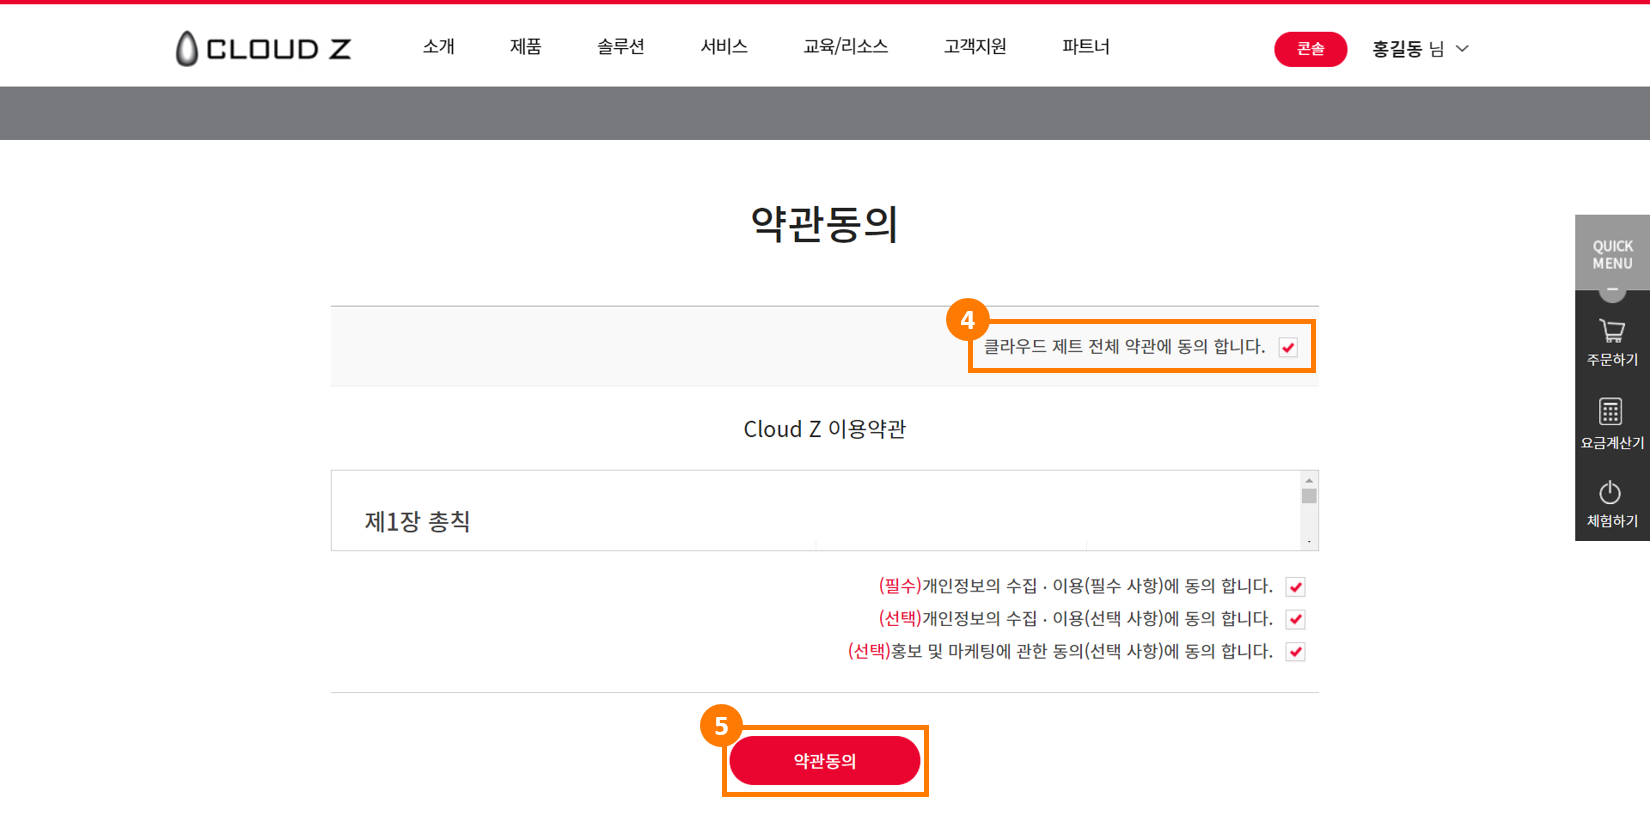Click the 제1장 총칙 heading text
Screen dimensions: 1650x828
click(417, 521)
